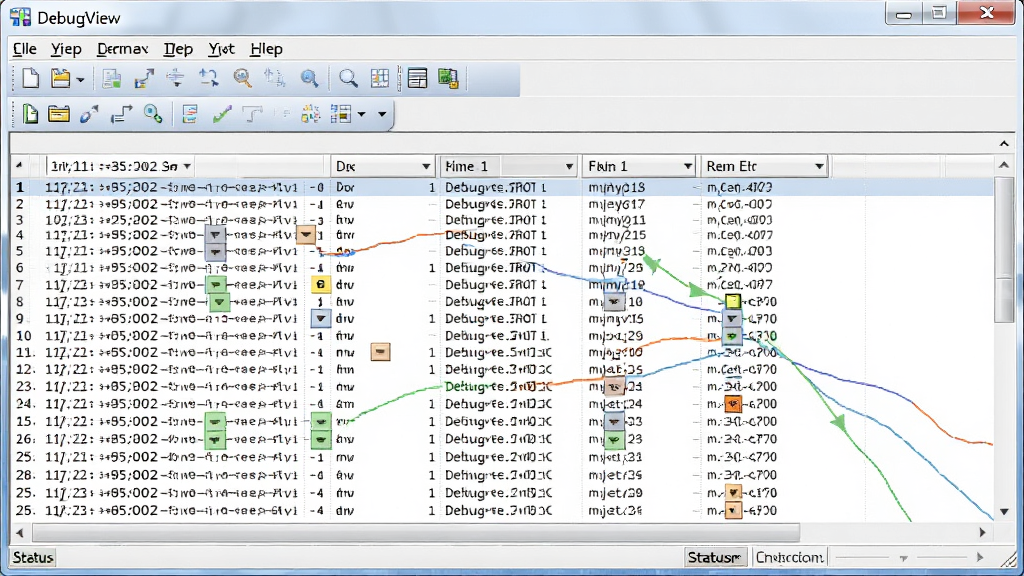This screenshot has width=1024, height=576.
Task: Open the Fime 1 column header dropdown
Action: point(569,167)
